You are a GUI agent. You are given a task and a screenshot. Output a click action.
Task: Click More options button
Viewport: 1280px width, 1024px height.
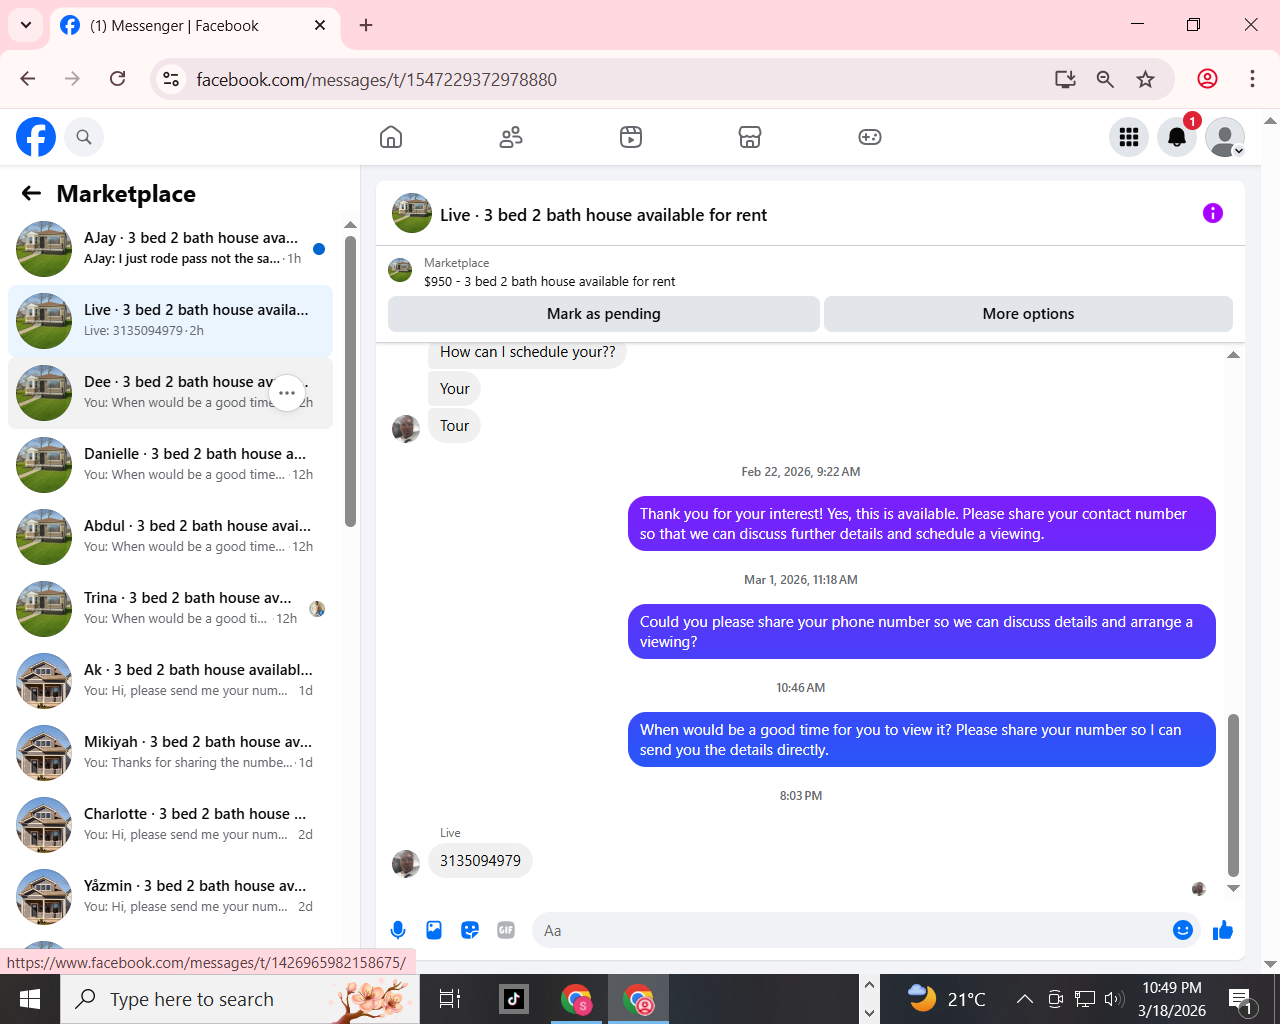coord(1028,314)
